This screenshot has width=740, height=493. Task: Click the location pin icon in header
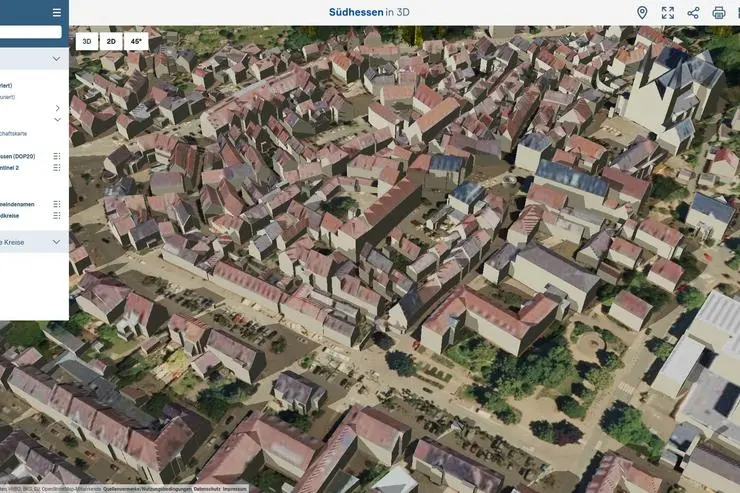(x=642, y=13)
